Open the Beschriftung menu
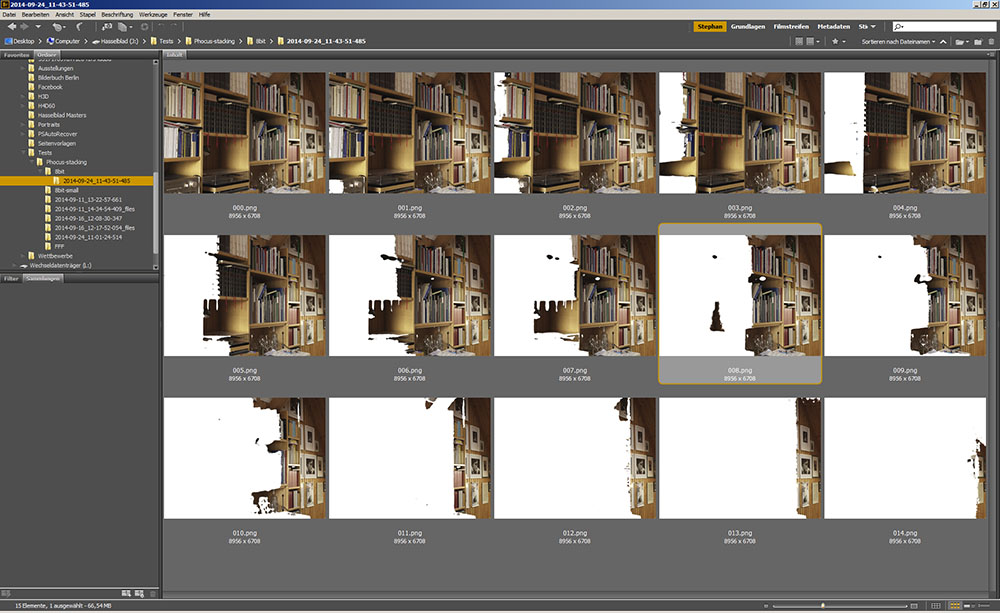 click(x=117, y=14)
